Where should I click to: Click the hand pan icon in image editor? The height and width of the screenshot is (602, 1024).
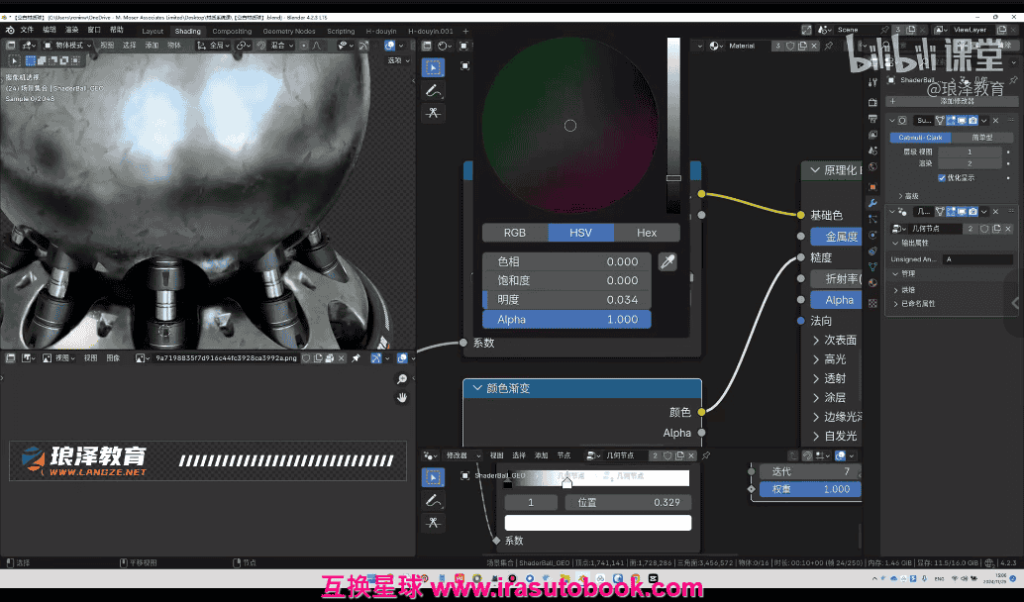(x=402, y=397)
